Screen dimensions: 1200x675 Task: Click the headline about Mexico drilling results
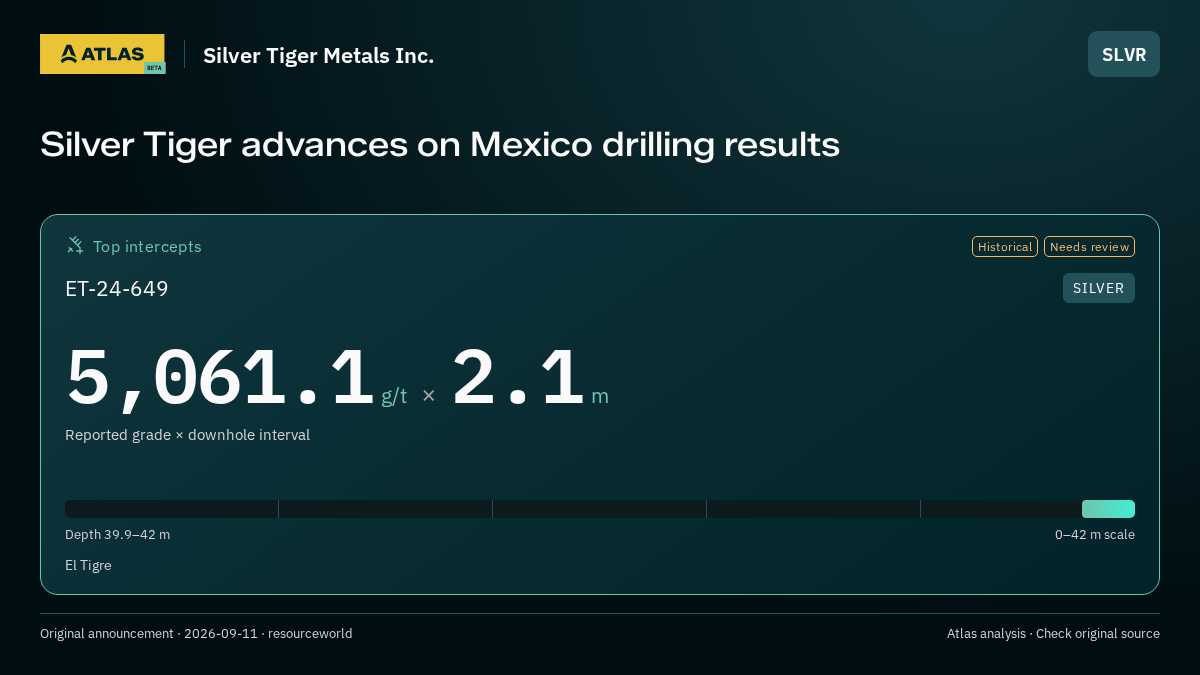click(440, 144)
